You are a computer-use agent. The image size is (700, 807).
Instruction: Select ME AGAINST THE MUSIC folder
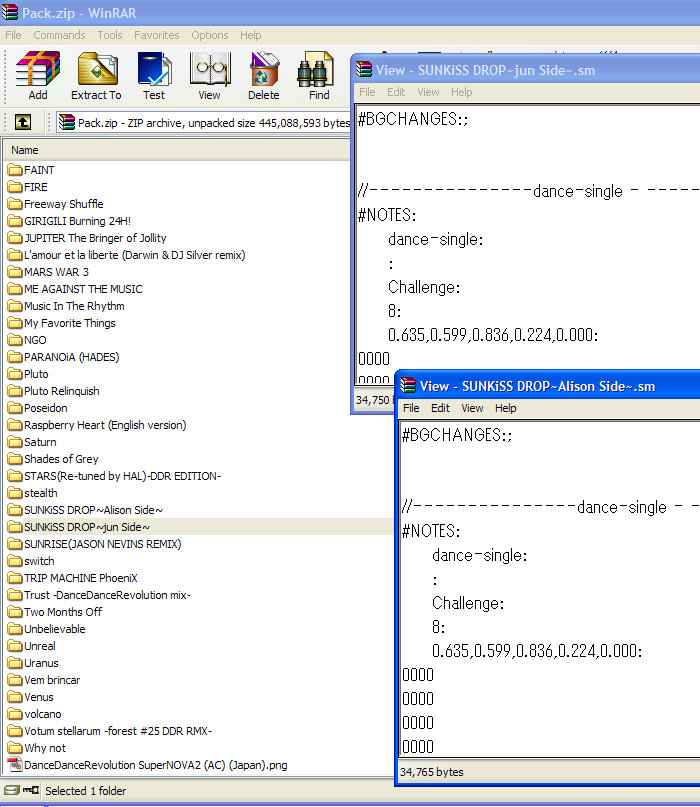(x=83, y=289)
